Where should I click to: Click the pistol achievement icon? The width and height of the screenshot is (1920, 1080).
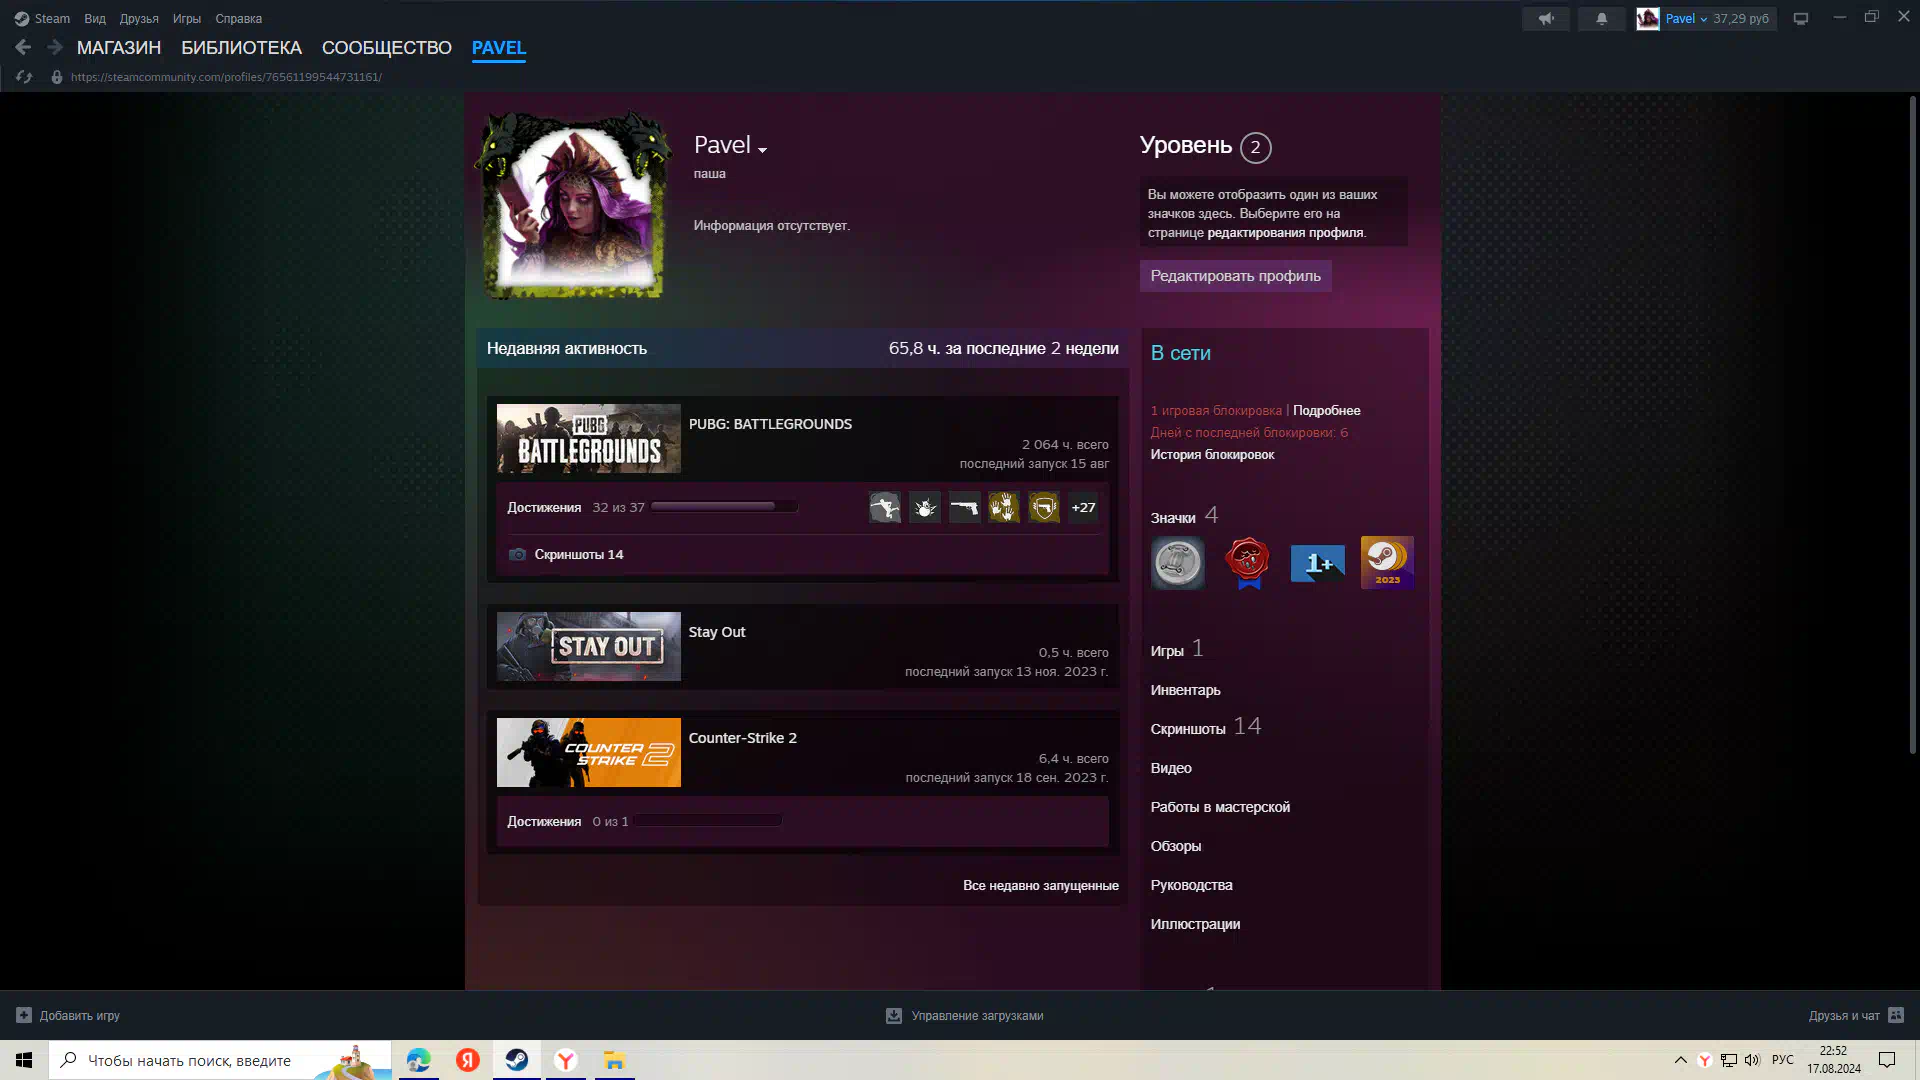(x=964, y=507)
